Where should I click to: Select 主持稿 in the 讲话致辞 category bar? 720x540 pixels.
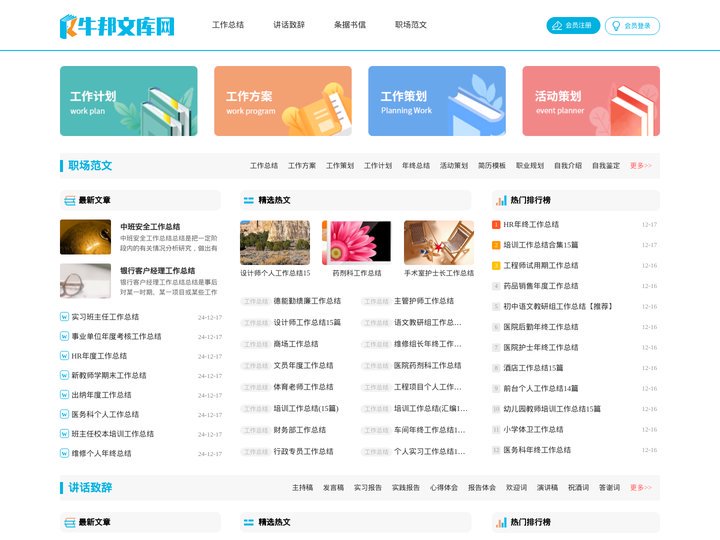click(303, 488)
